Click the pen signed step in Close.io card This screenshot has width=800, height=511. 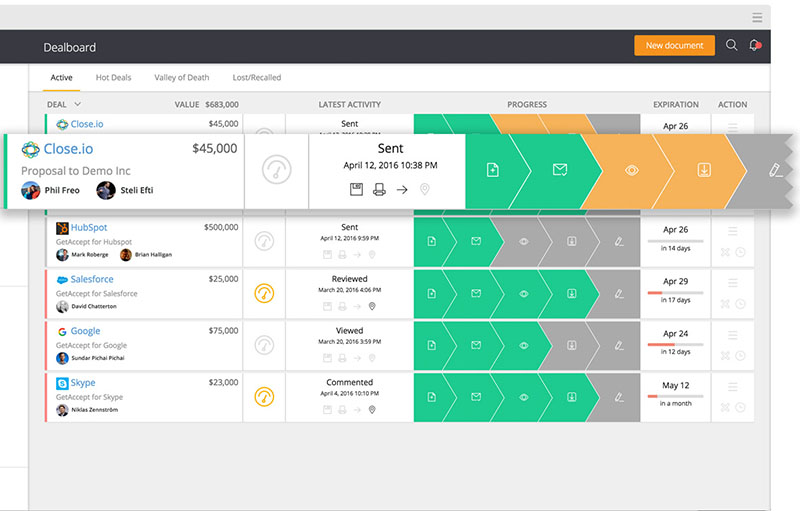click(776, 170)
